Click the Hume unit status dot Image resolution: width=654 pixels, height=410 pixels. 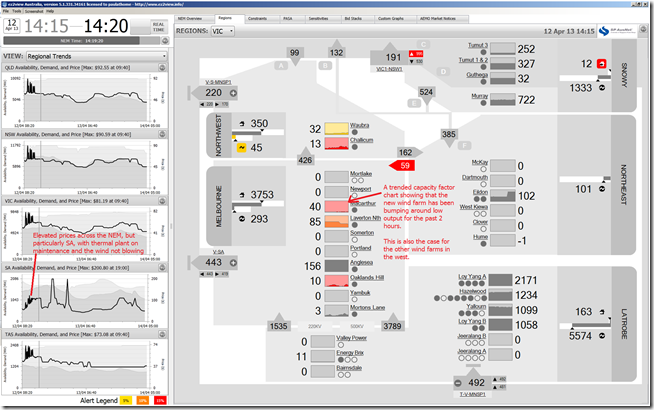(483, 244)
